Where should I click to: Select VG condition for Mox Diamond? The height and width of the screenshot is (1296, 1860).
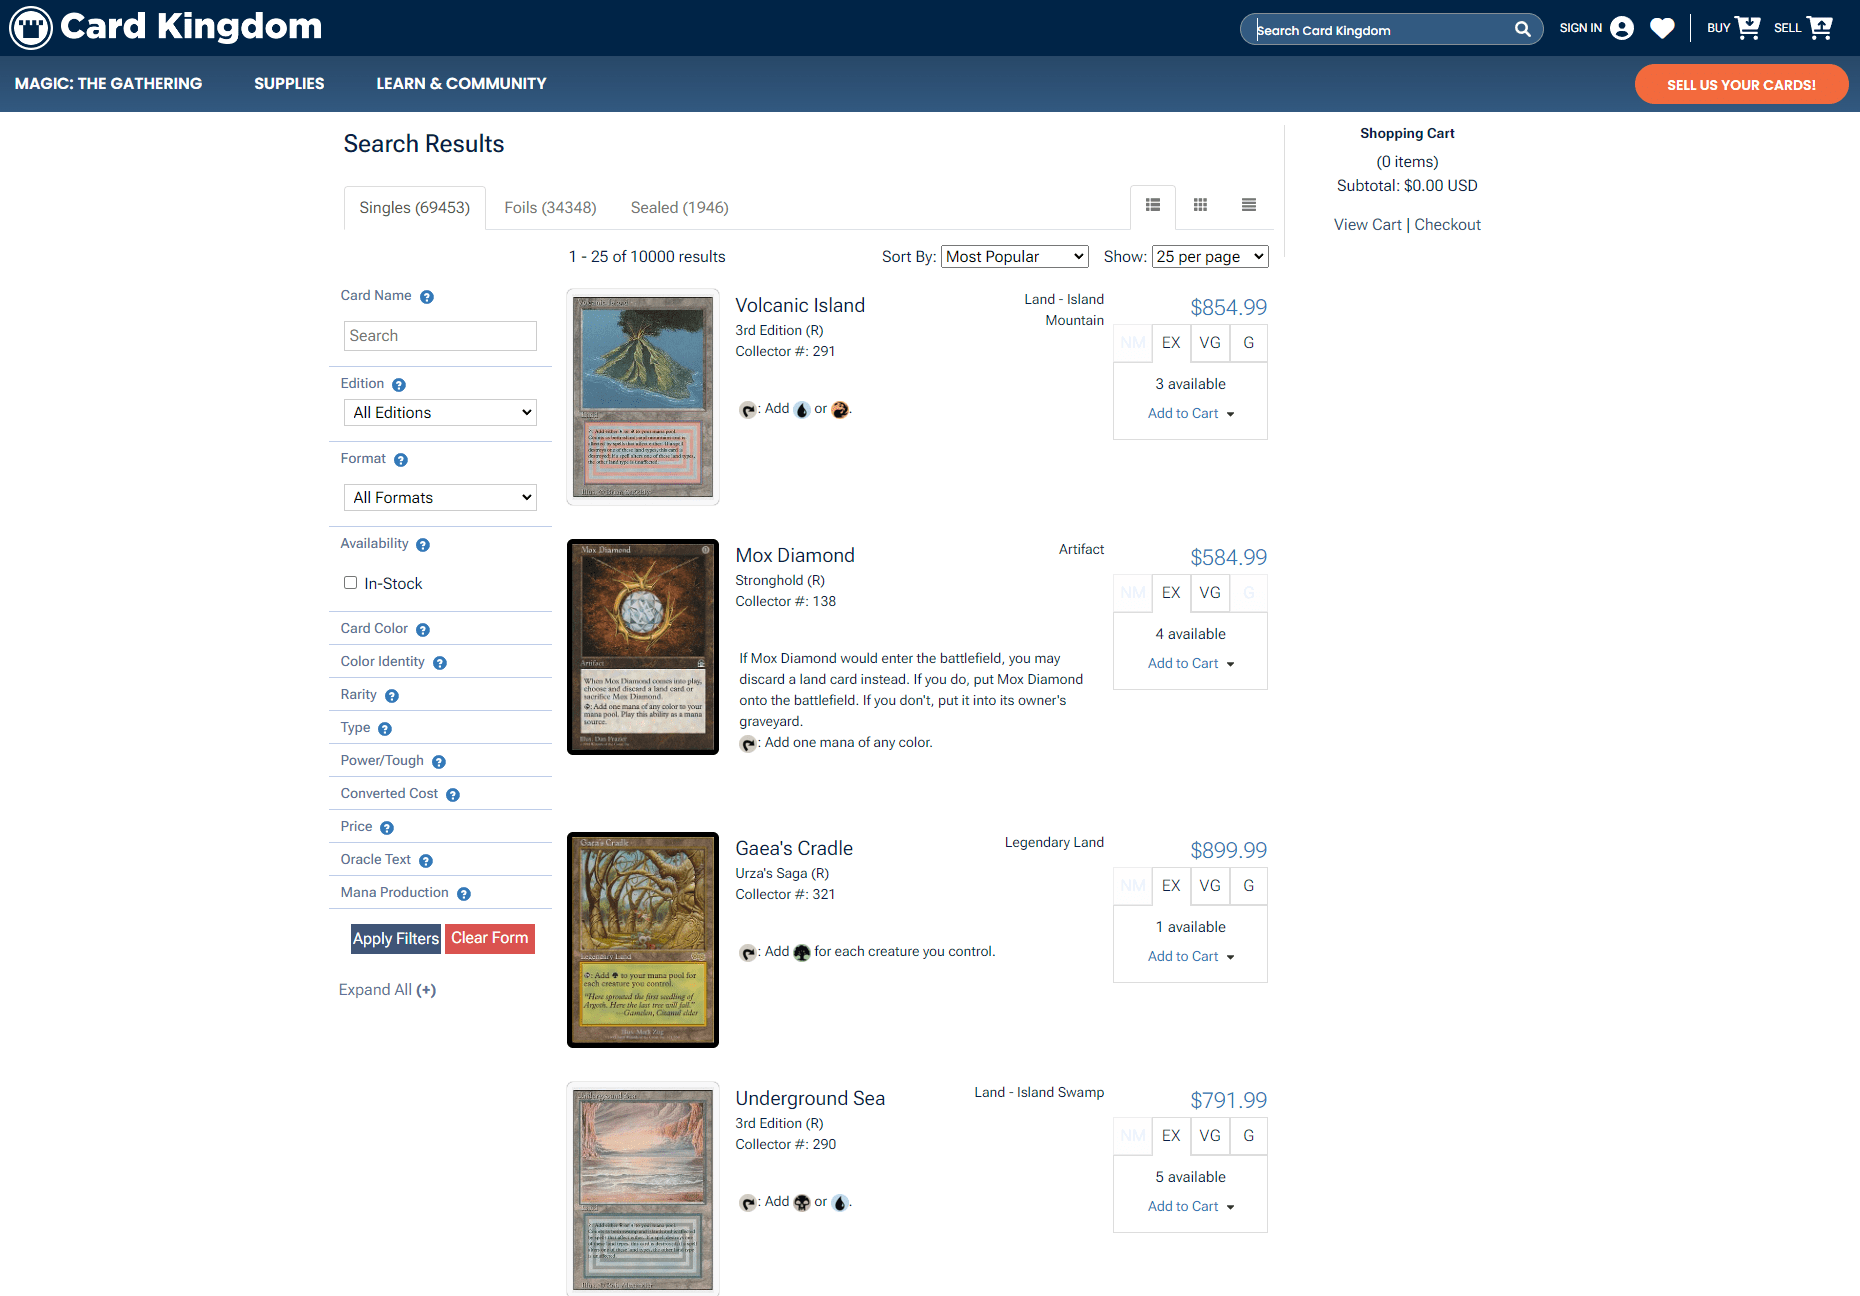[1210, 593]
